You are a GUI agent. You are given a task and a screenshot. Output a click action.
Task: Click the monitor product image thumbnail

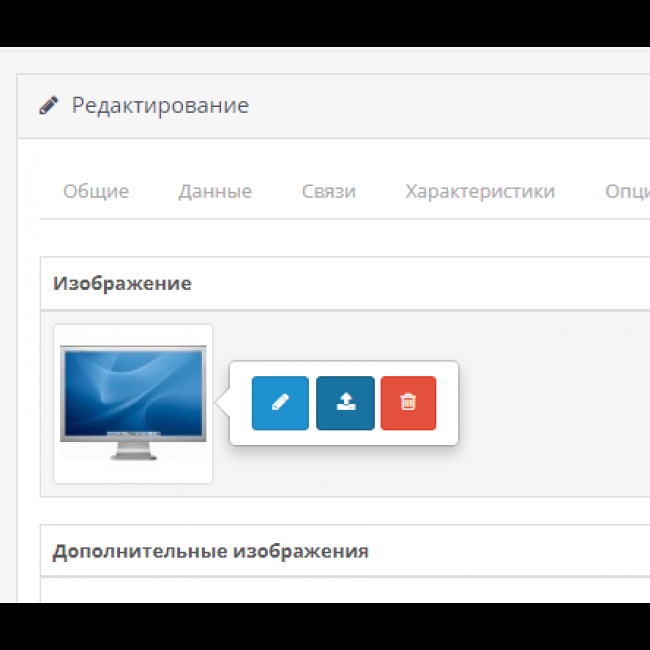tap(133, 403)
